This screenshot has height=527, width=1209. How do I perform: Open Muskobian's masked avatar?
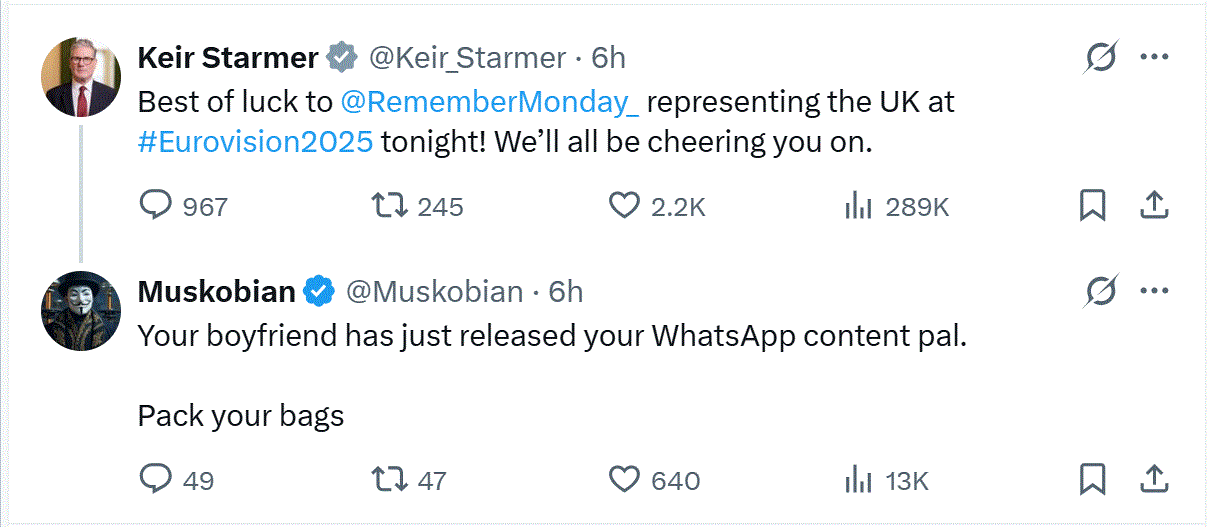tap(81, 310)
